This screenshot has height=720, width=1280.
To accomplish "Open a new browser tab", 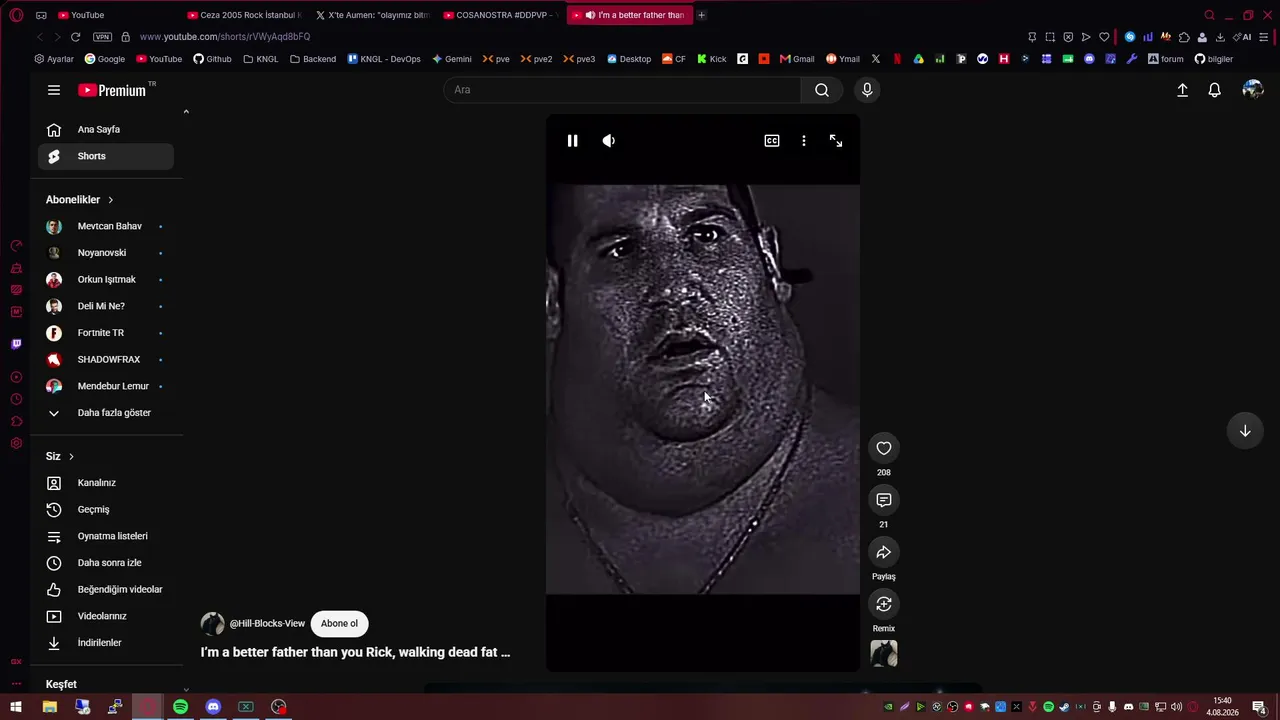I will [701, 15].
